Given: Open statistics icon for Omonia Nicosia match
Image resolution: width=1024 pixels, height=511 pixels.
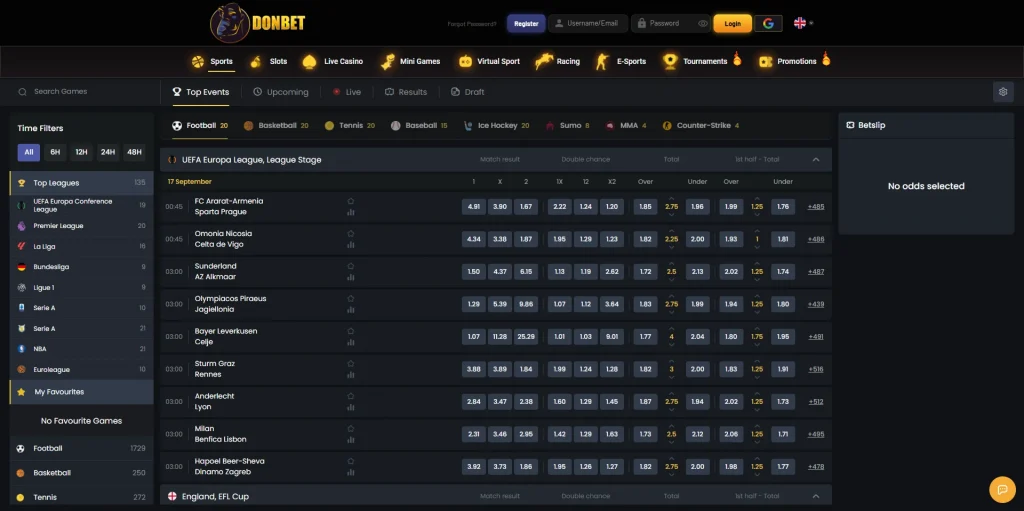Looking at the screenshot, I should click(x=351, y=244).
